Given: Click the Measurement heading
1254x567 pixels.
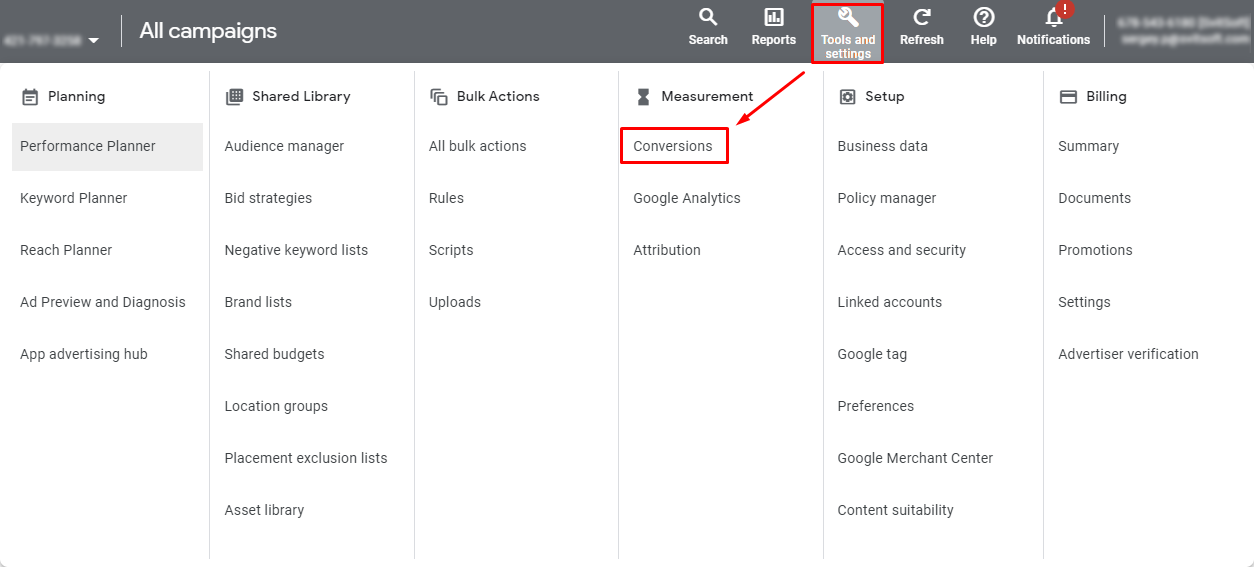Looking at the screenshot, I should 707,97.
